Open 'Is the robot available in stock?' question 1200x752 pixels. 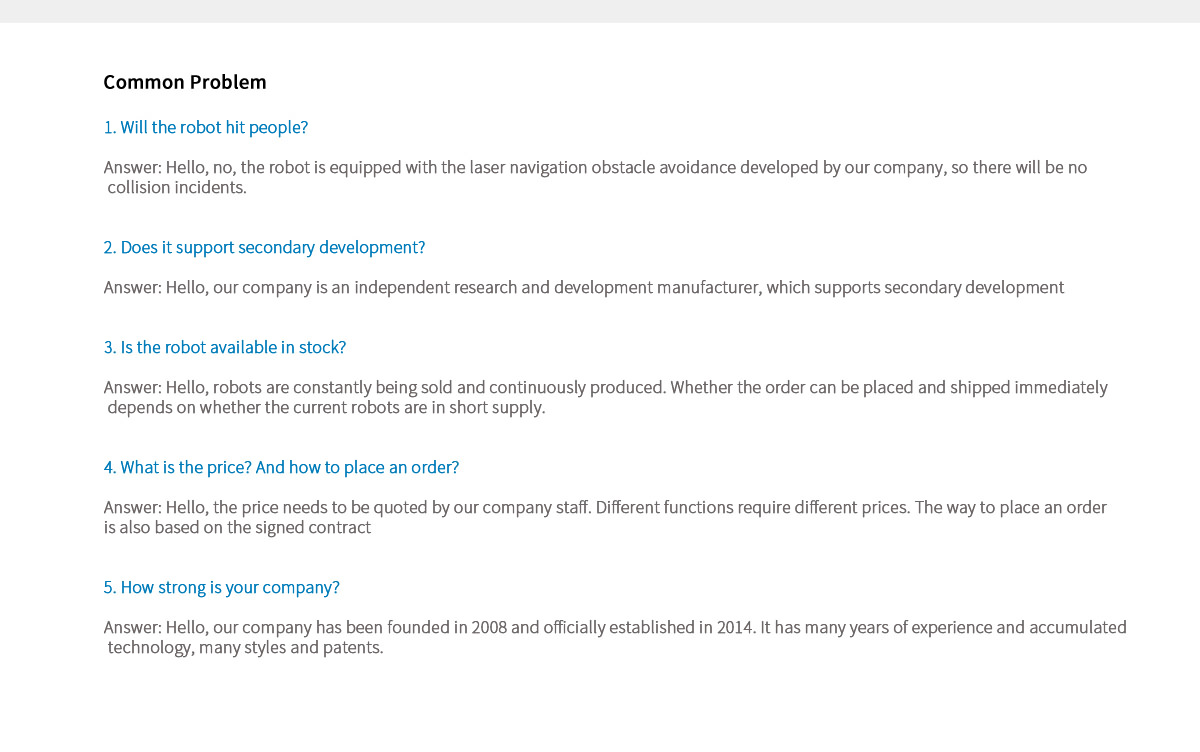pos(225,348)
